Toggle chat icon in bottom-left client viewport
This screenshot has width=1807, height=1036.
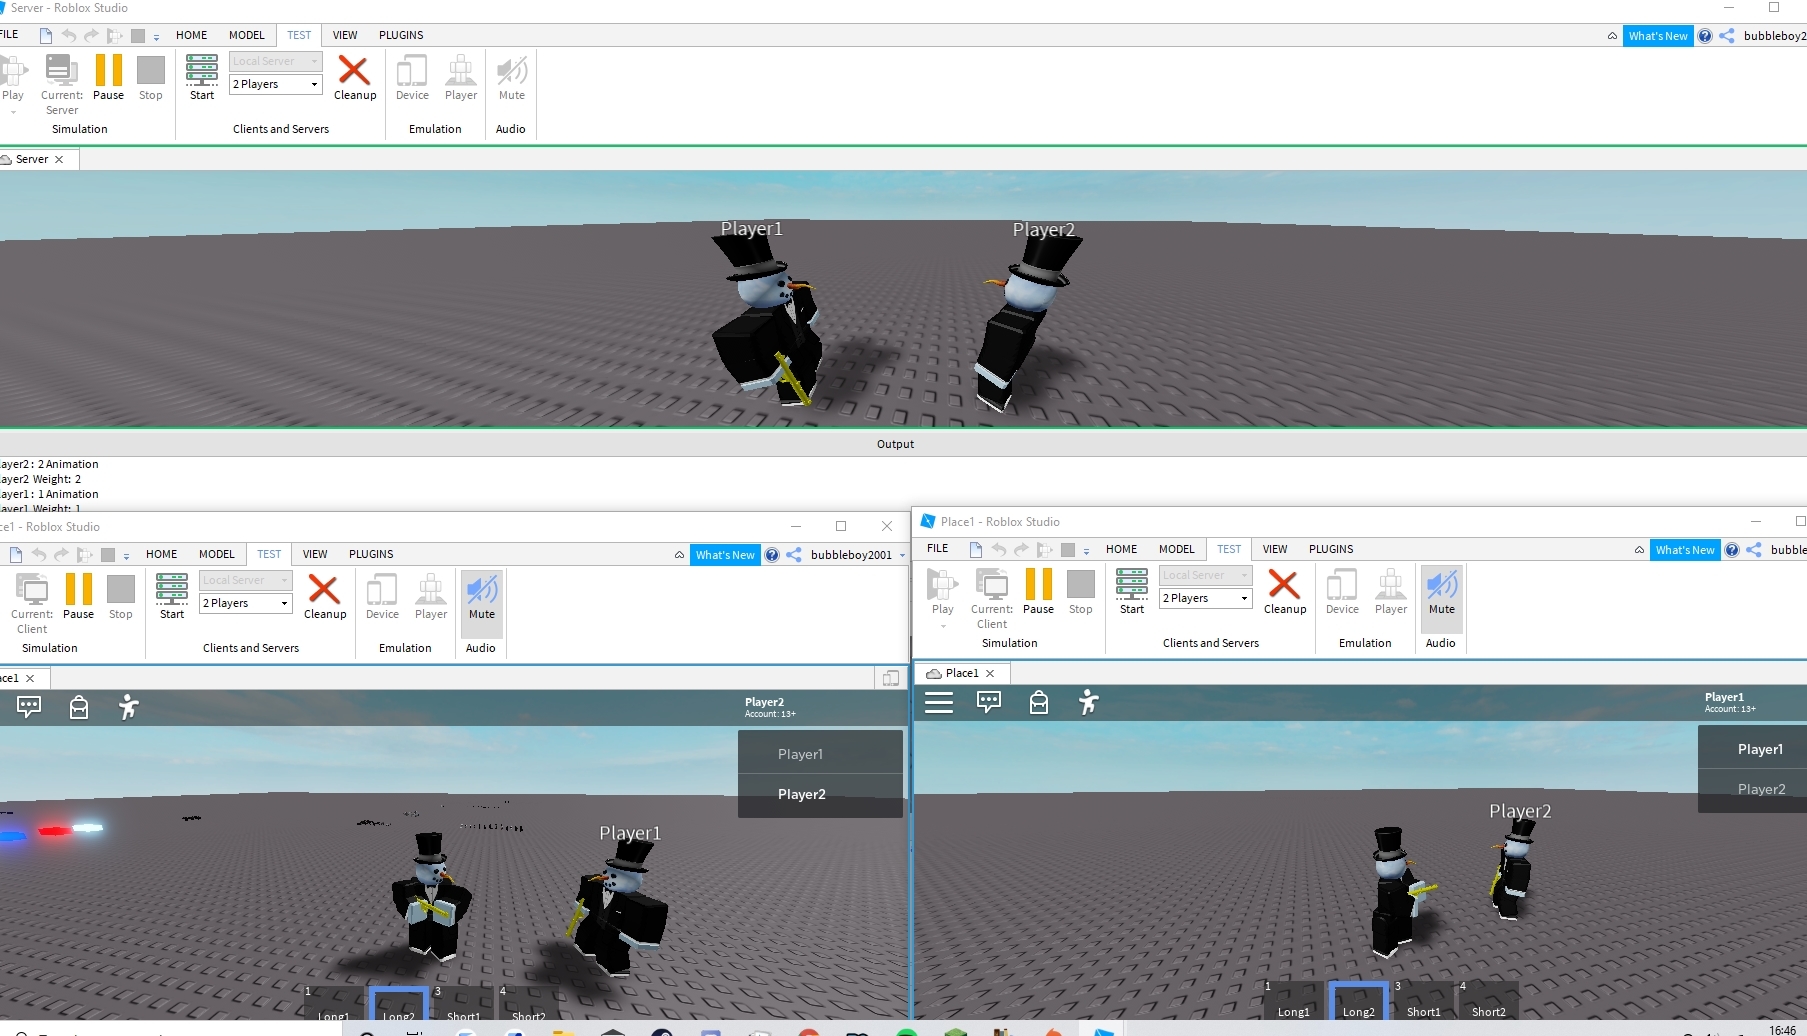29,707
